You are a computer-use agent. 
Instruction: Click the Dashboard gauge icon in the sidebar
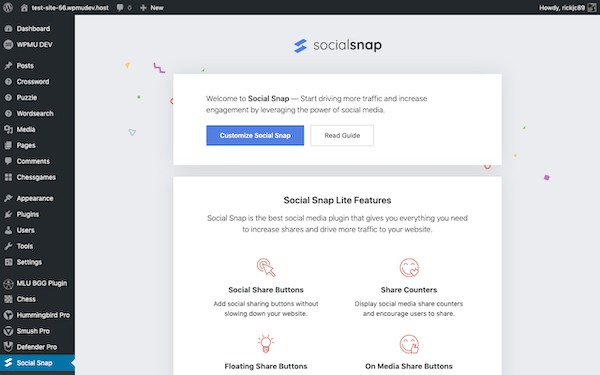point(8,29)
